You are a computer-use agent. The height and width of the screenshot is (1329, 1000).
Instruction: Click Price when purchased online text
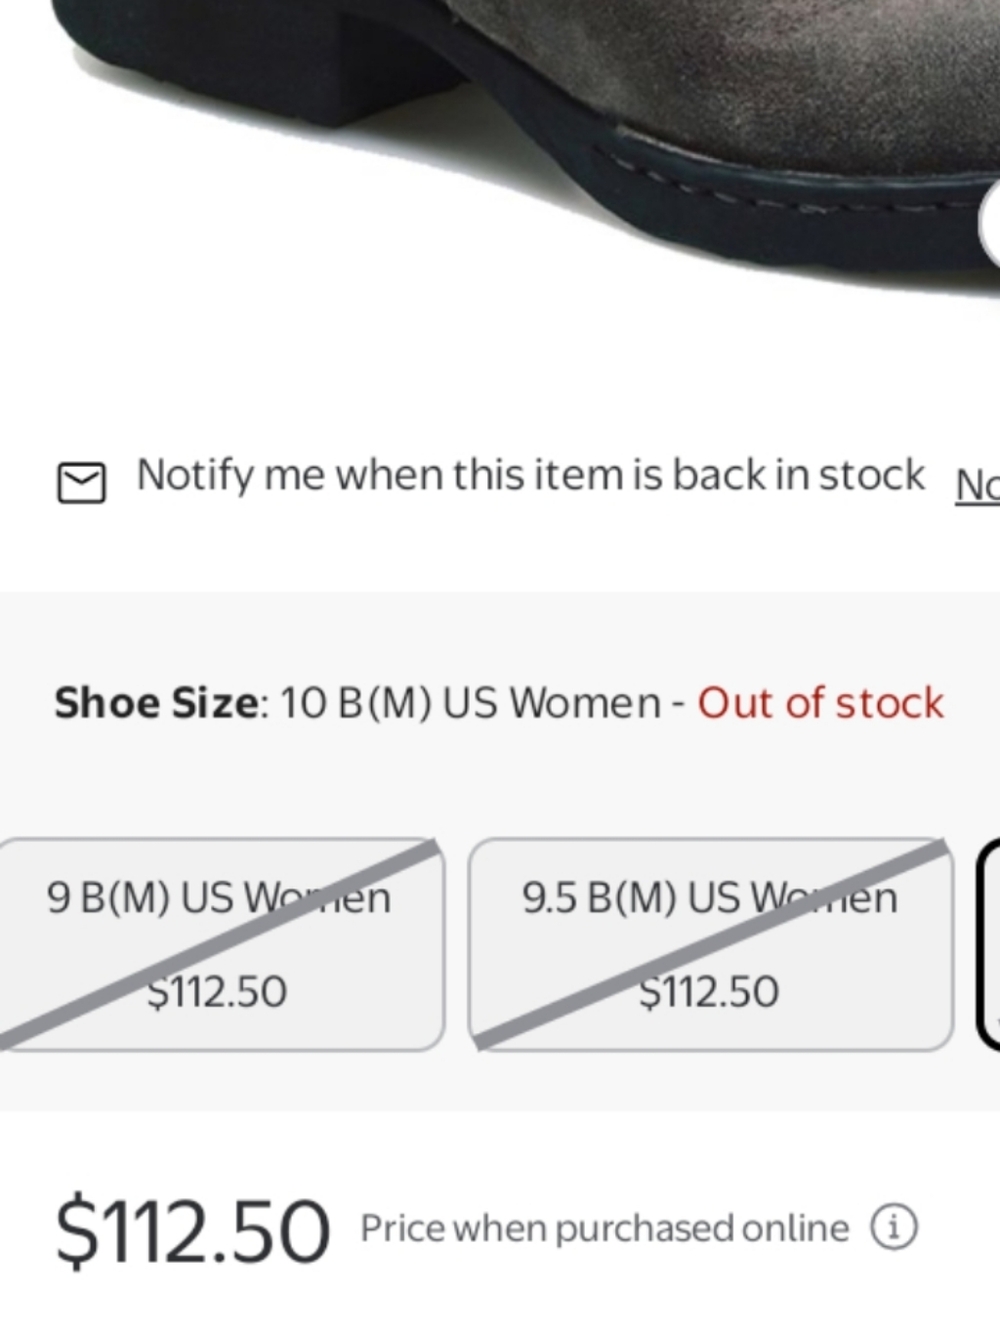[605, 1228]
